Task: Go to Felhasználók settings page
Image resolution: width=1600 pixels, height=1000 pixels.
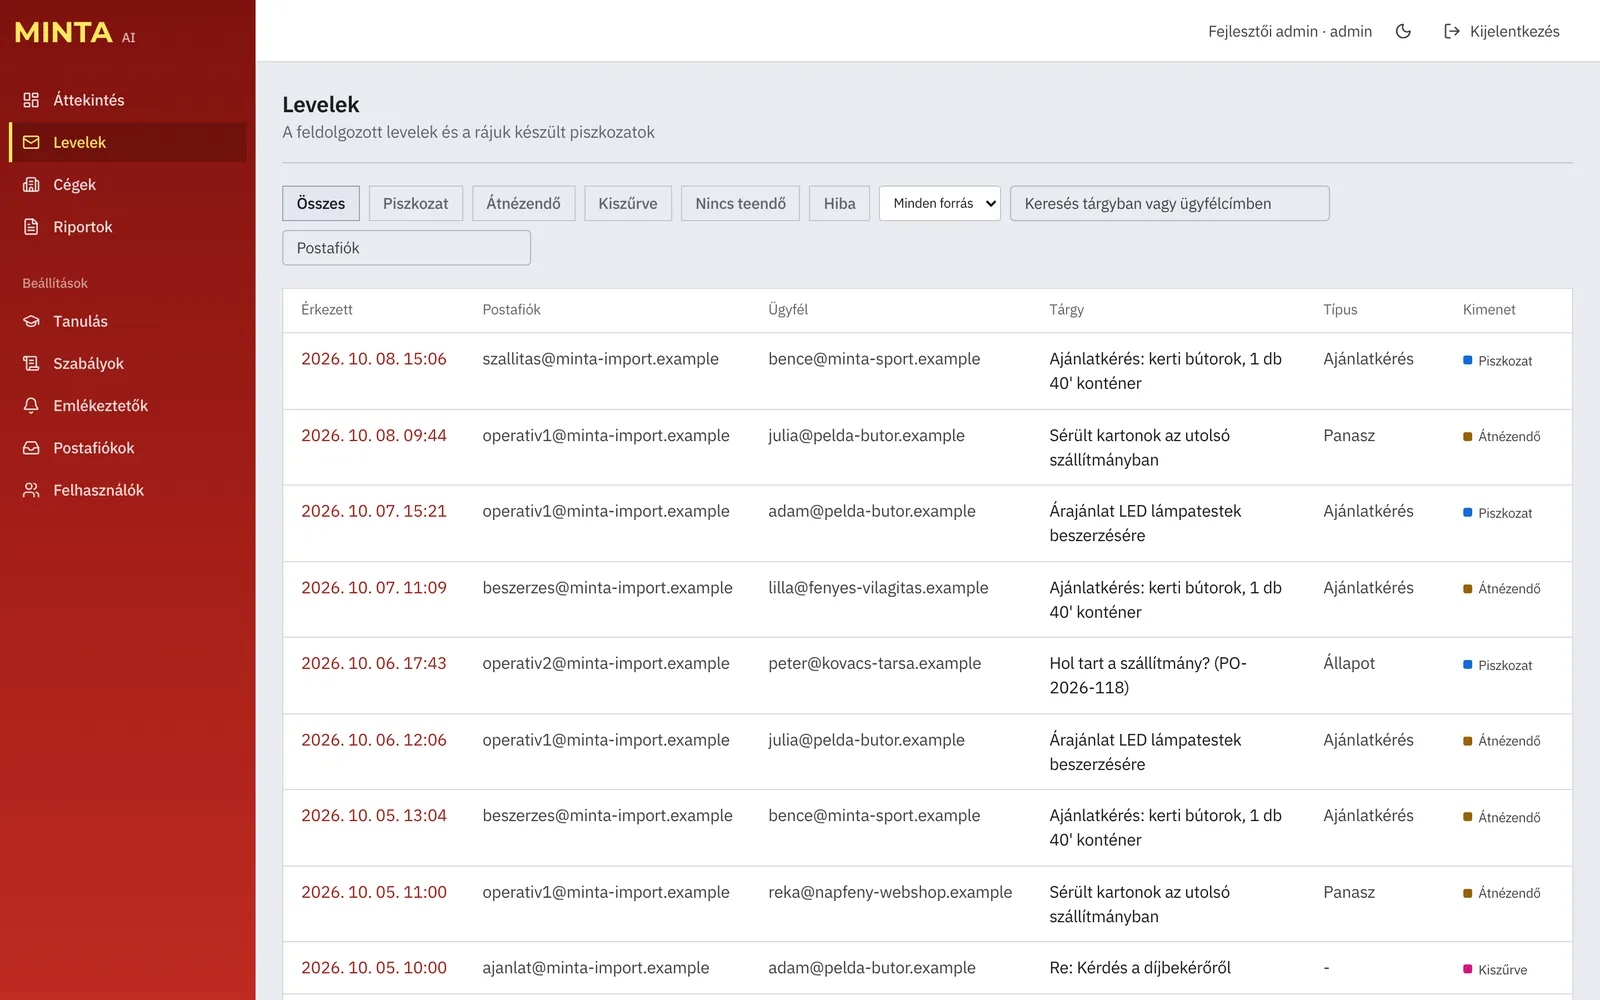Action: [128, 490]
